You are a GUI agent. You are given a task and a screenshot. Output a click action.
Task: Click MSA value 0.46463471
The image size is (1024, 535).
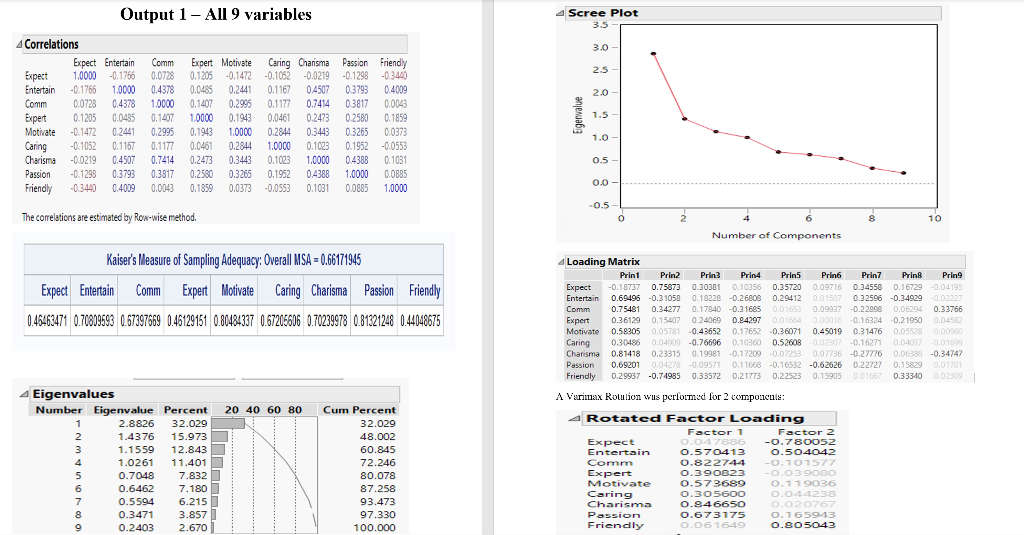(x=48, y=321)
